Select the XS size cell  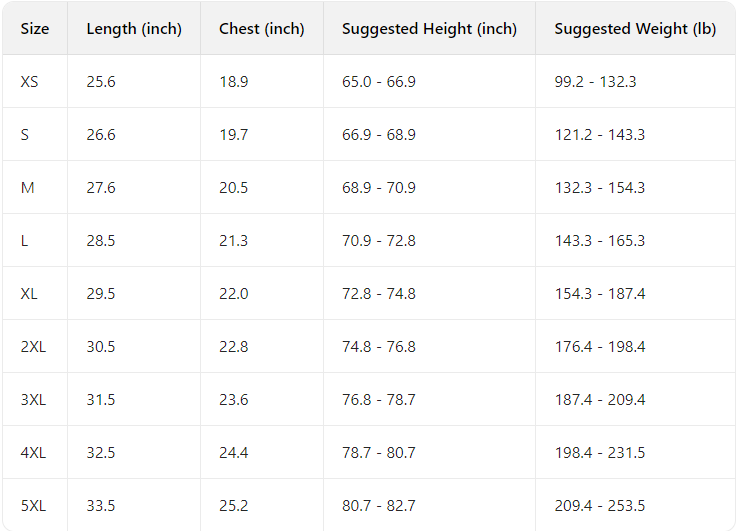[29, 82]
